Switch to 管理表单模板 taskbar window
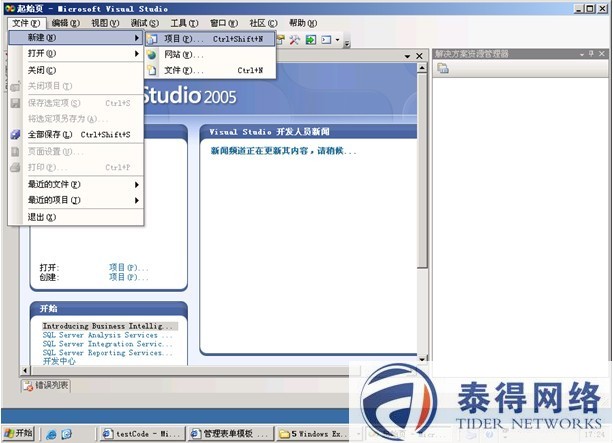The height and width of the screenshot is (443, 613). pos(230,434)
